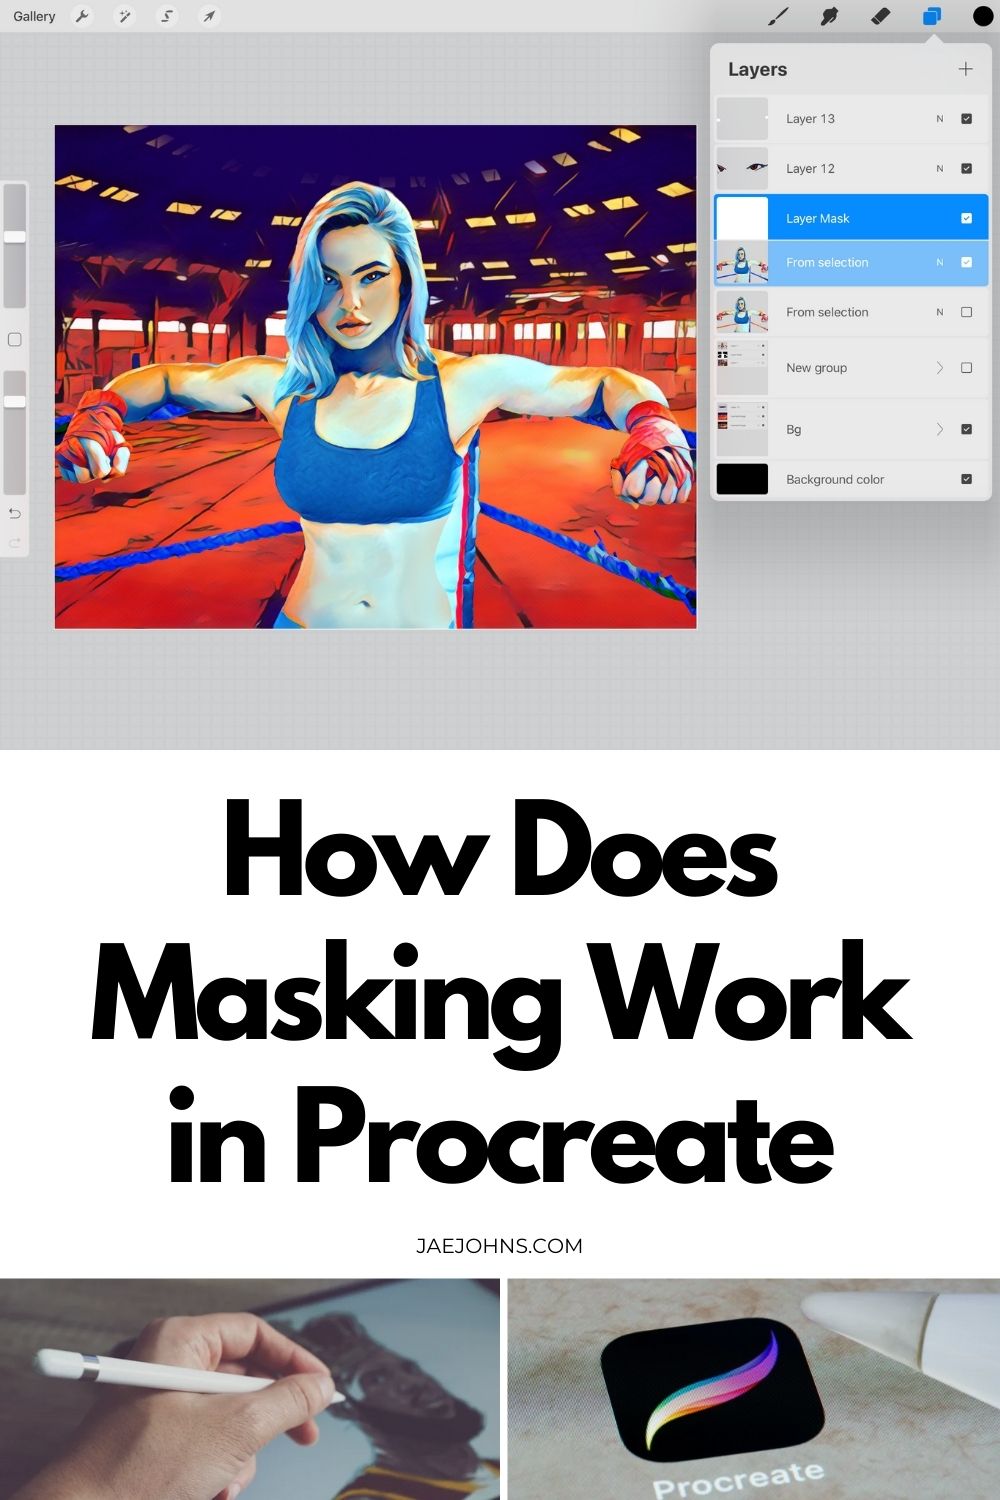Show the unchecked From selection layer
1000x1500 pixels.
[x=966, y=312]
